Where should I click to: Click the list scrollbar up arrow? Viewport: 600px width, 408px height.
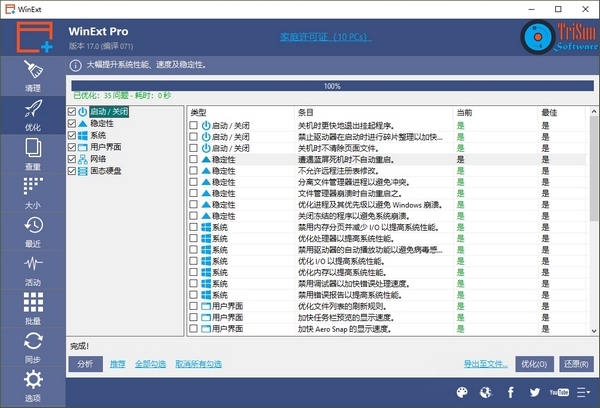tap(593, 112)
